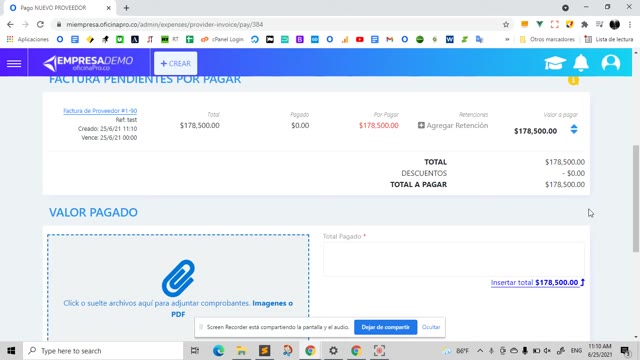The width and height of the screenshot is (640, 360).
Task: Click the paperclip attach icon
Action: tap(178, 278)
